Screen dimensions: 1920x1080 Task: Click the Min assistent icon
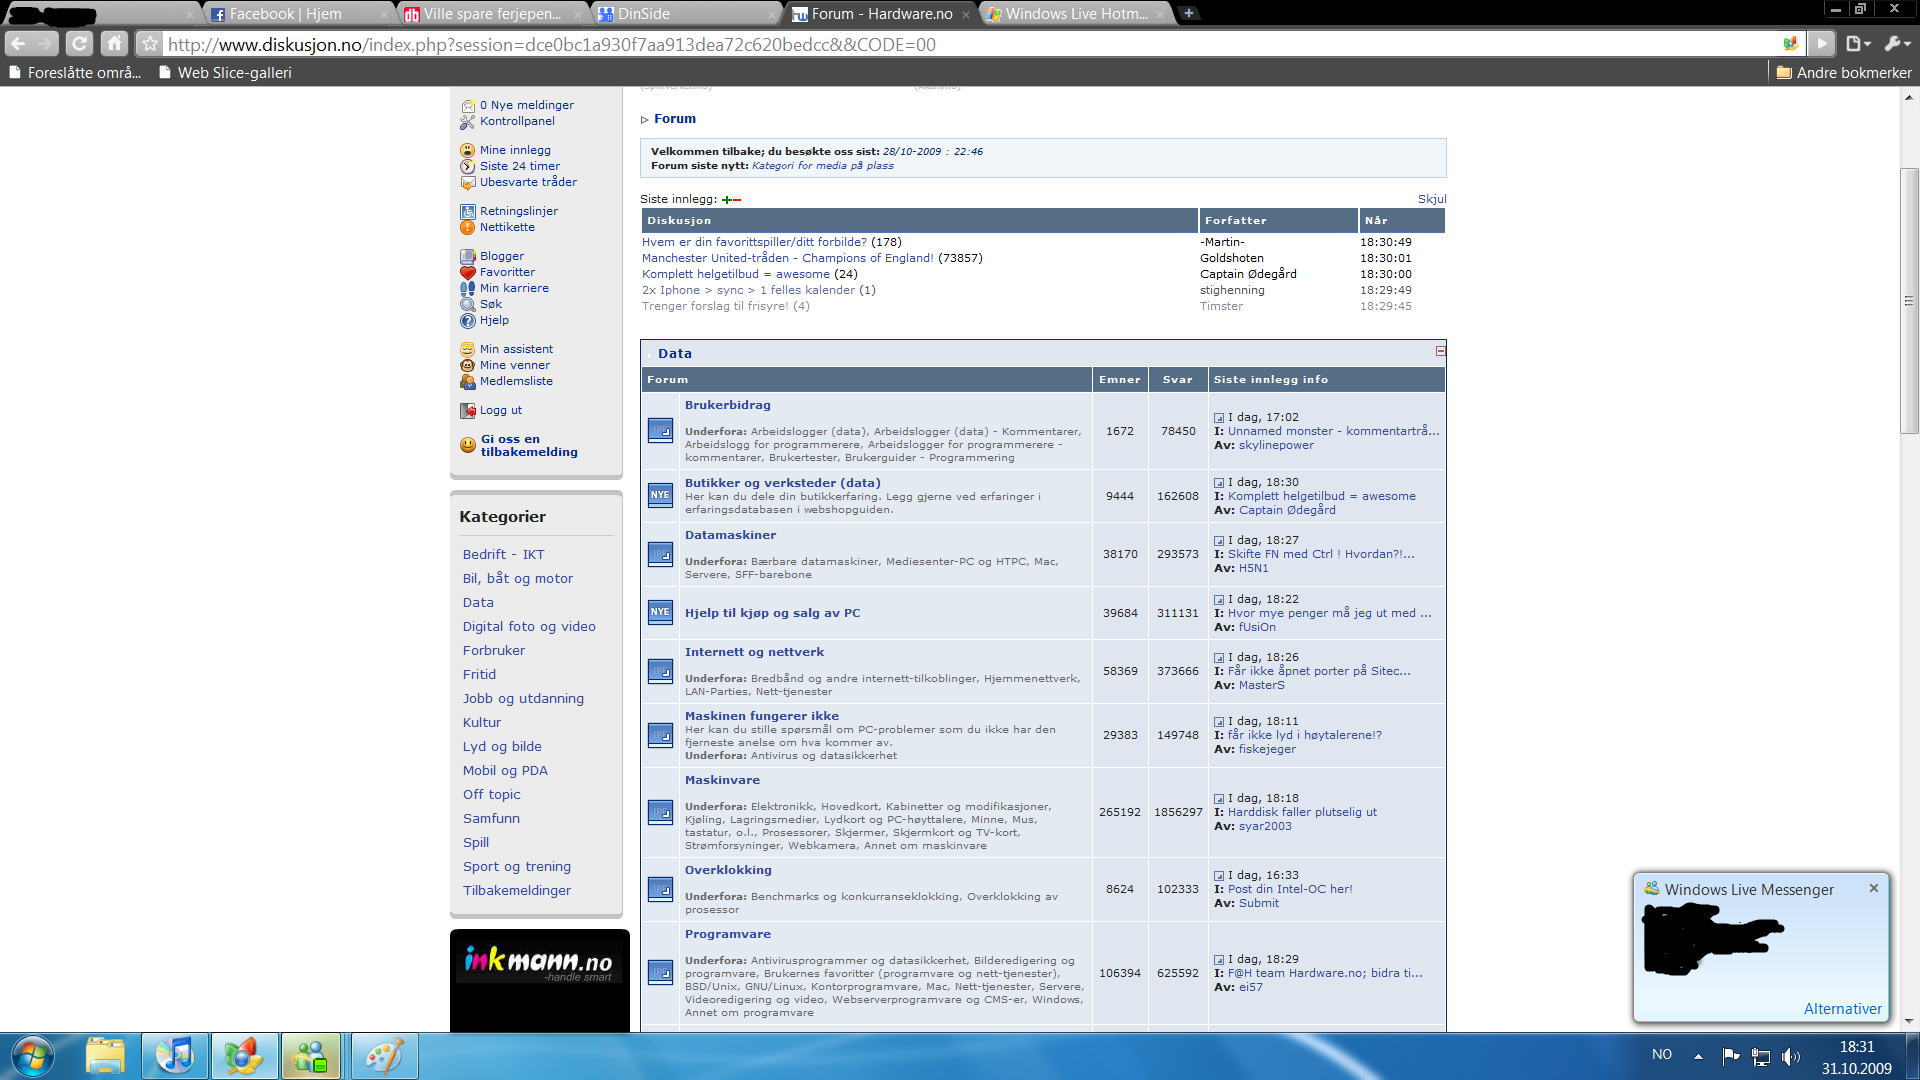click(467, 350)
